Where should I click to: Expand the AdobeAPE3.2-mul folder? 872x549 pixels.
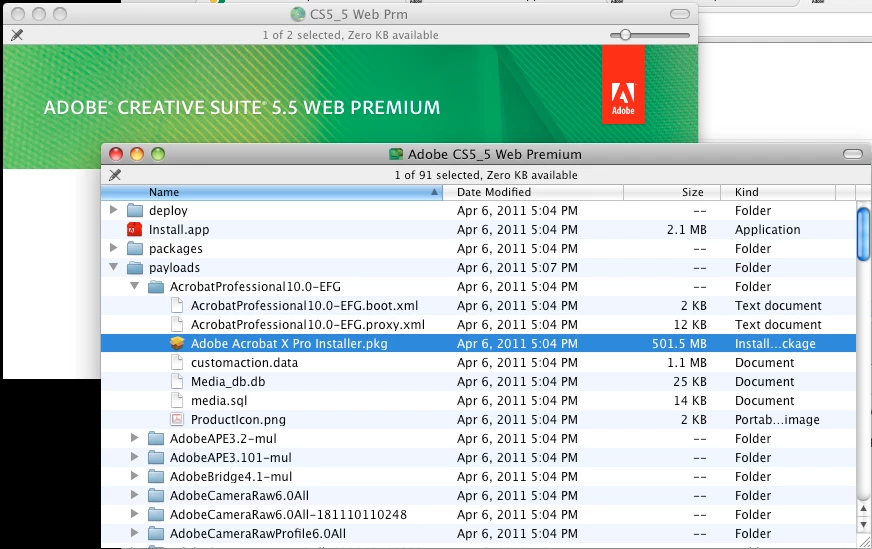[135, 438]
